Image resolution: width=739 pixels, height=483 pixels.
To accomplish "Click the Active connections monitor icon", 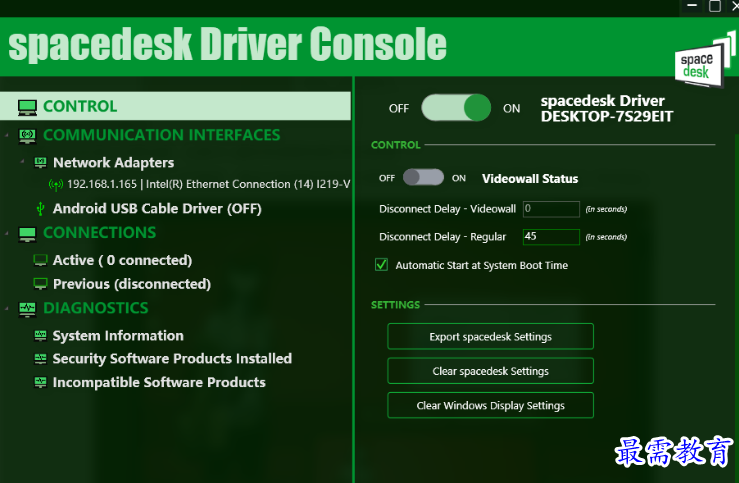I will (x=41, y=260).
